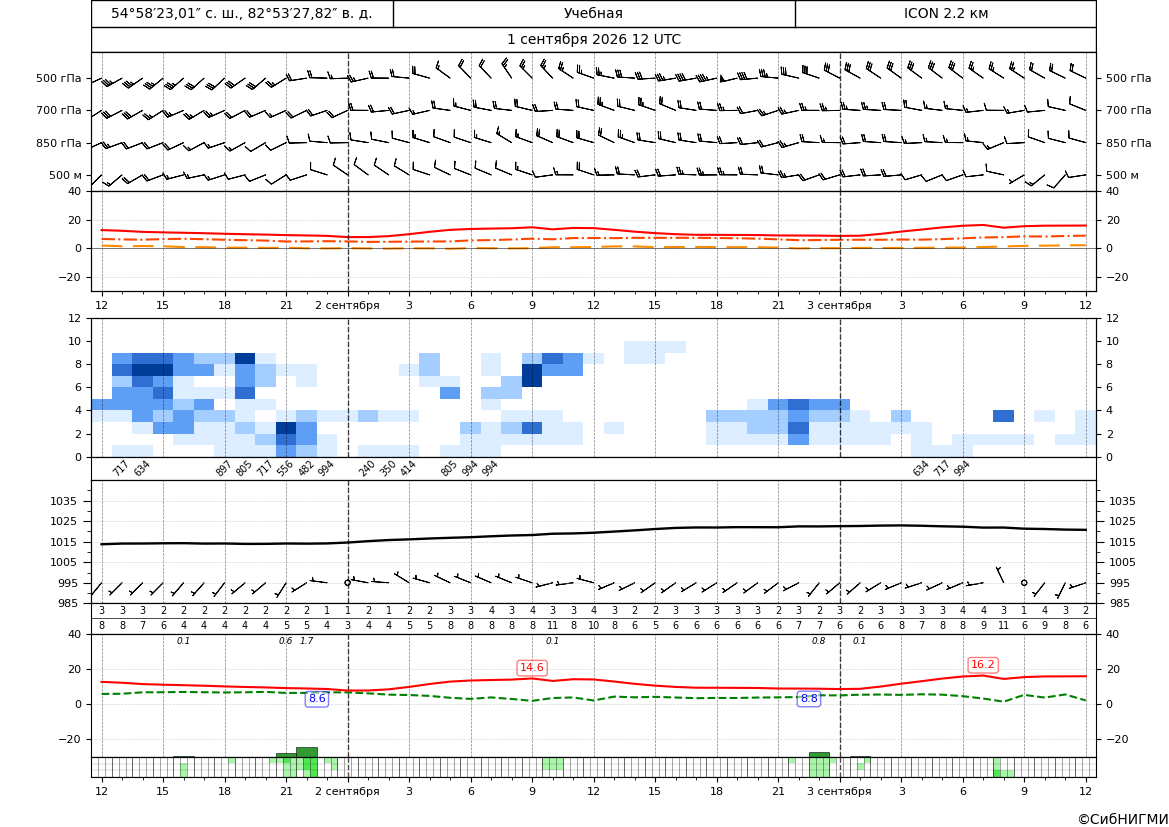Image resolution: width=1169 pixels, height=827 pixels.
Task: Click the tallest dark green precipitation bar
Action: tap(306, 752)
